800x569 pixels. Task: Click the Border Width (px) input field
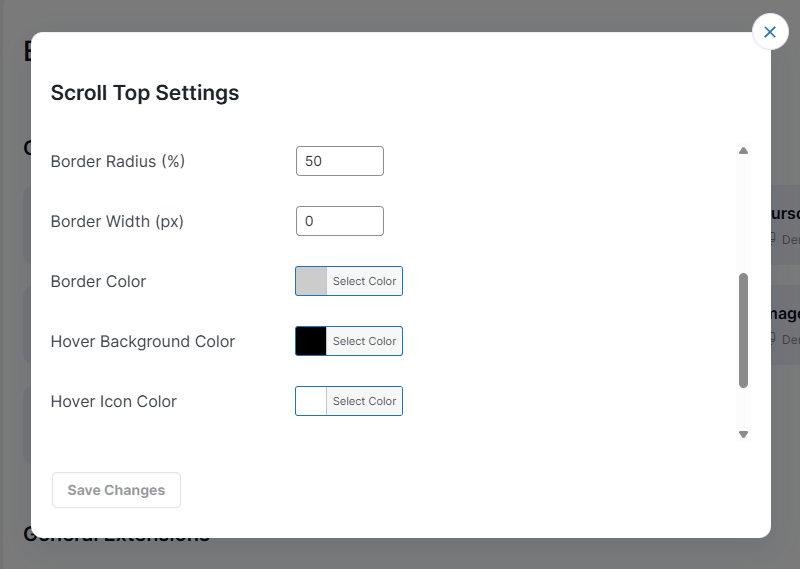click(339, 221)
